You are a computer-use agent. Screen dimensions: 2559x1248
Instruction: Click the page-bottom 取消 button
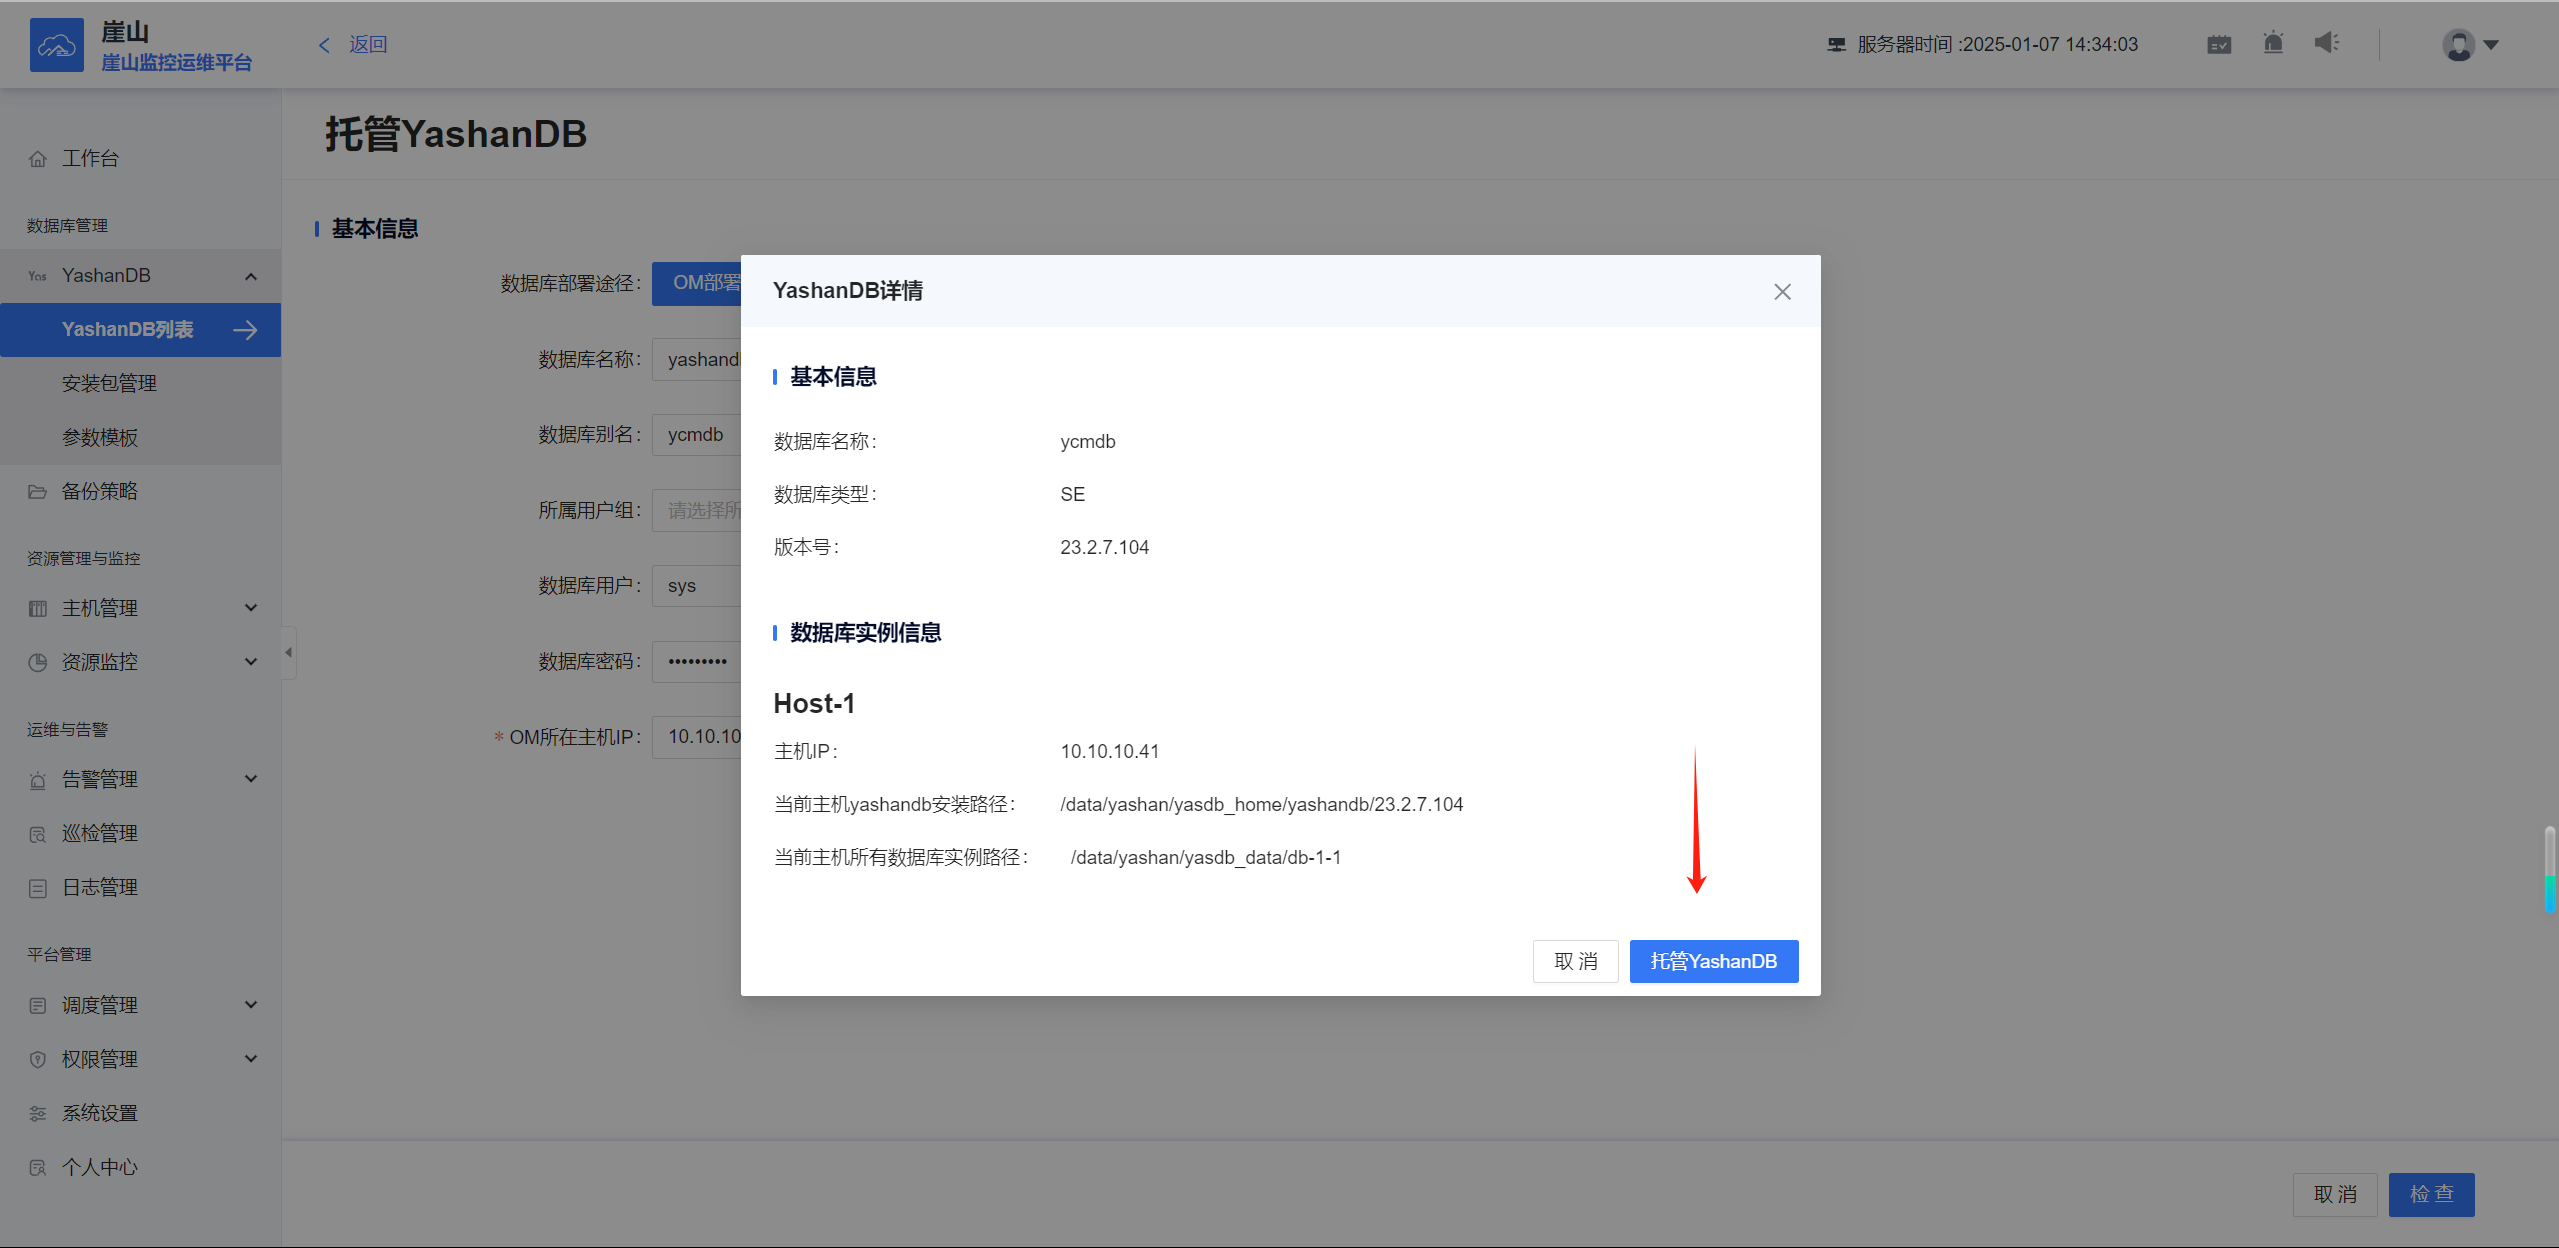[2335, 1195]
